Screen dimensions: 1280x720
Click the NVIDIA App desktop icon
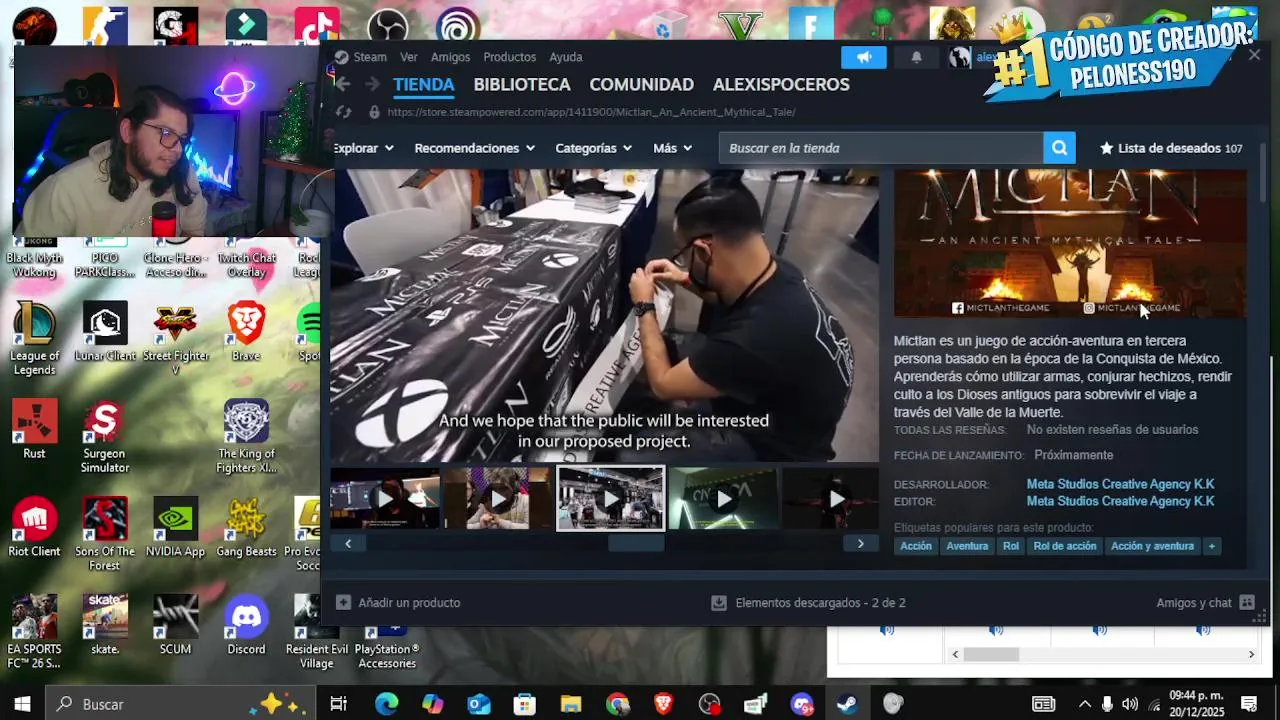175,528
